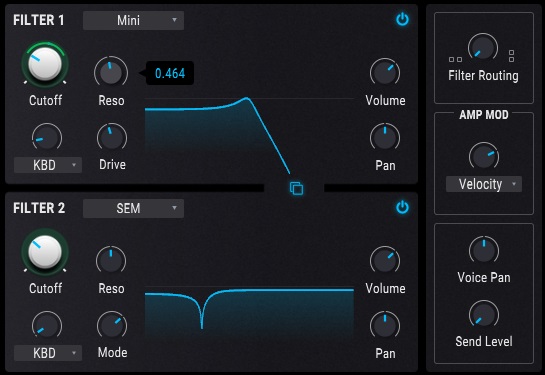Select the series routing icon left of knob

(455, 59)
